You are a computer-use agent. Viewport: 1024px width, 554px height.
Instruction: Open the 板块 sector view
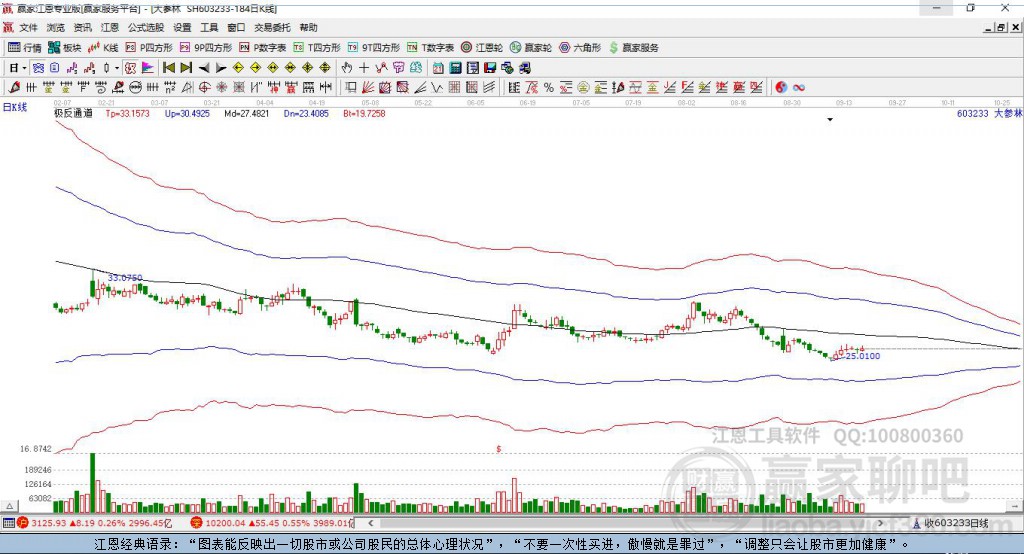(x=65, y=48)
